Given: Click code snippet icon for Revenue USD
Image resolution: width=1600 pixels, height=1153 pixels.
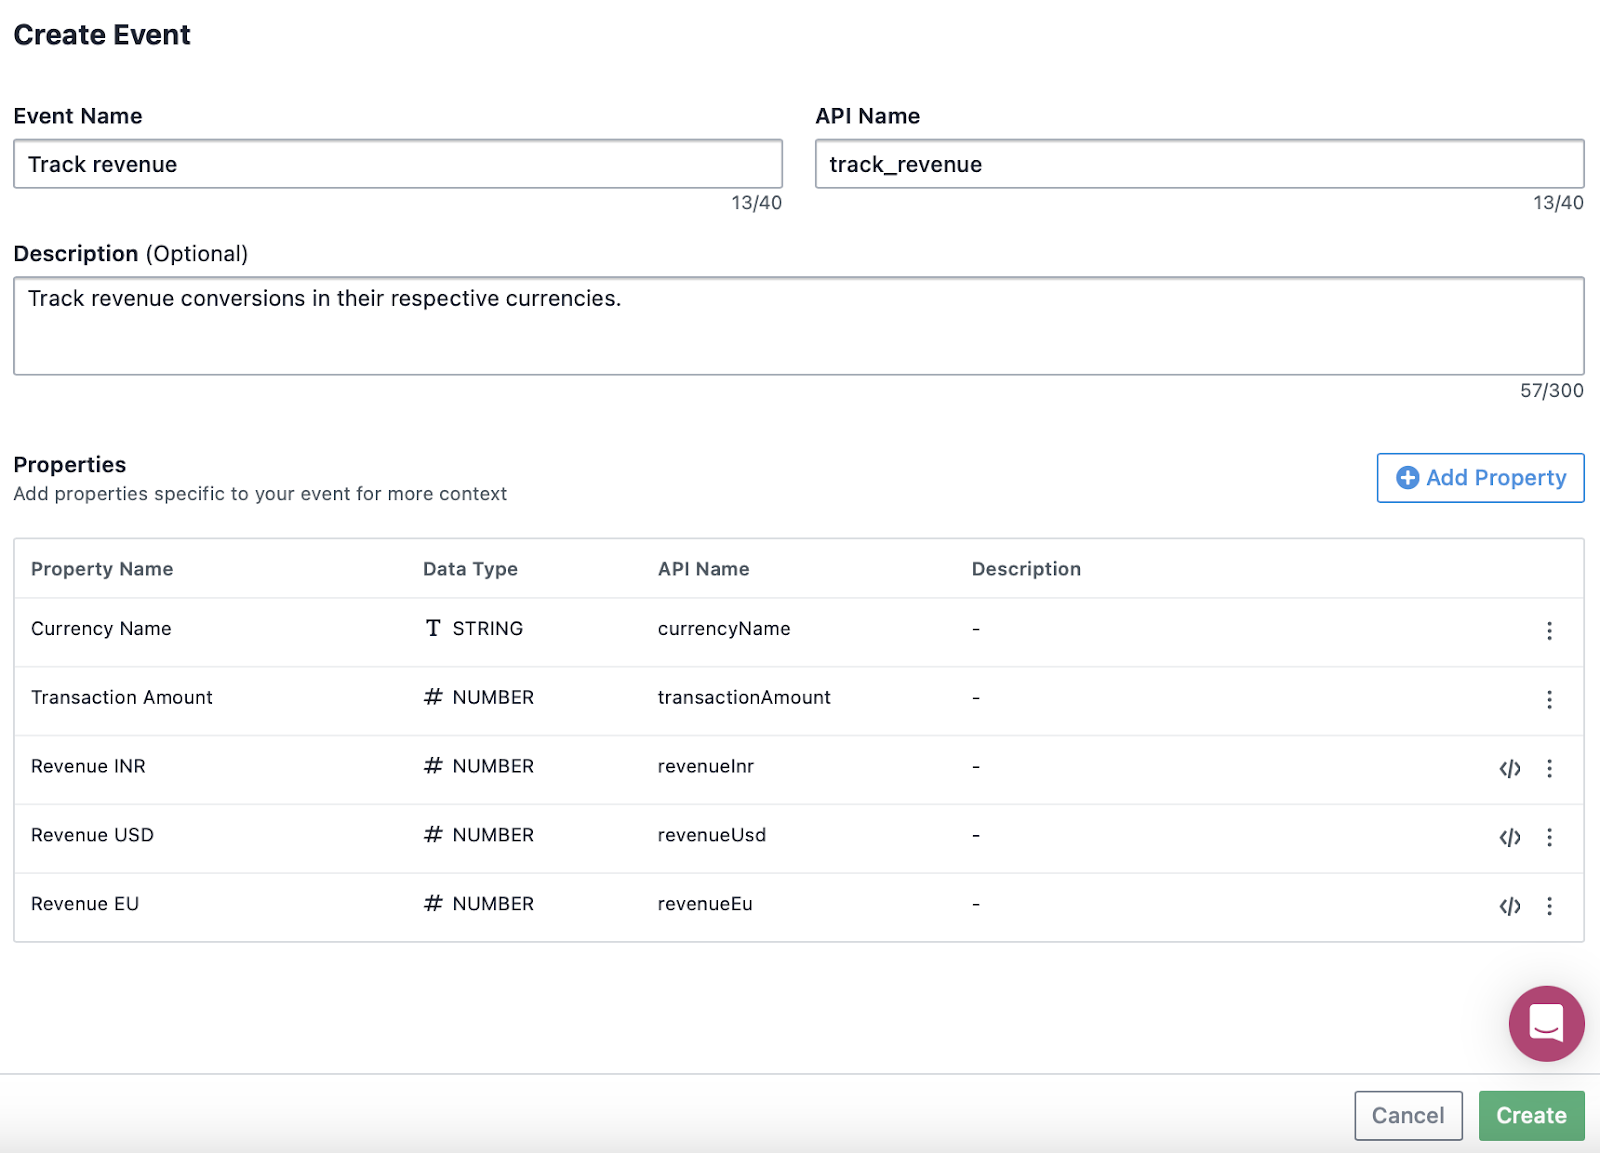Looking at the screenshot, I should pos(1510,837).
